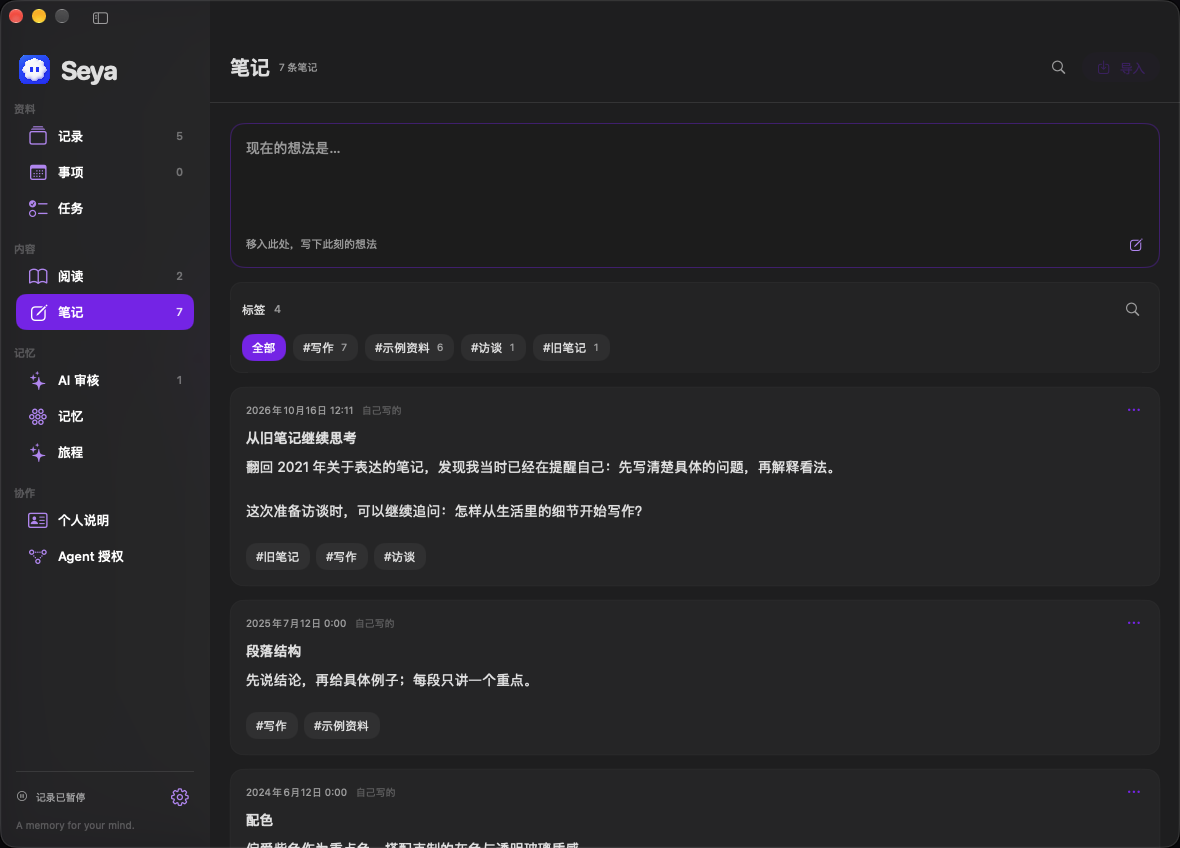Click #示例资料 tag under 段落结构
1180x848 pixels.
click(341, 726)
